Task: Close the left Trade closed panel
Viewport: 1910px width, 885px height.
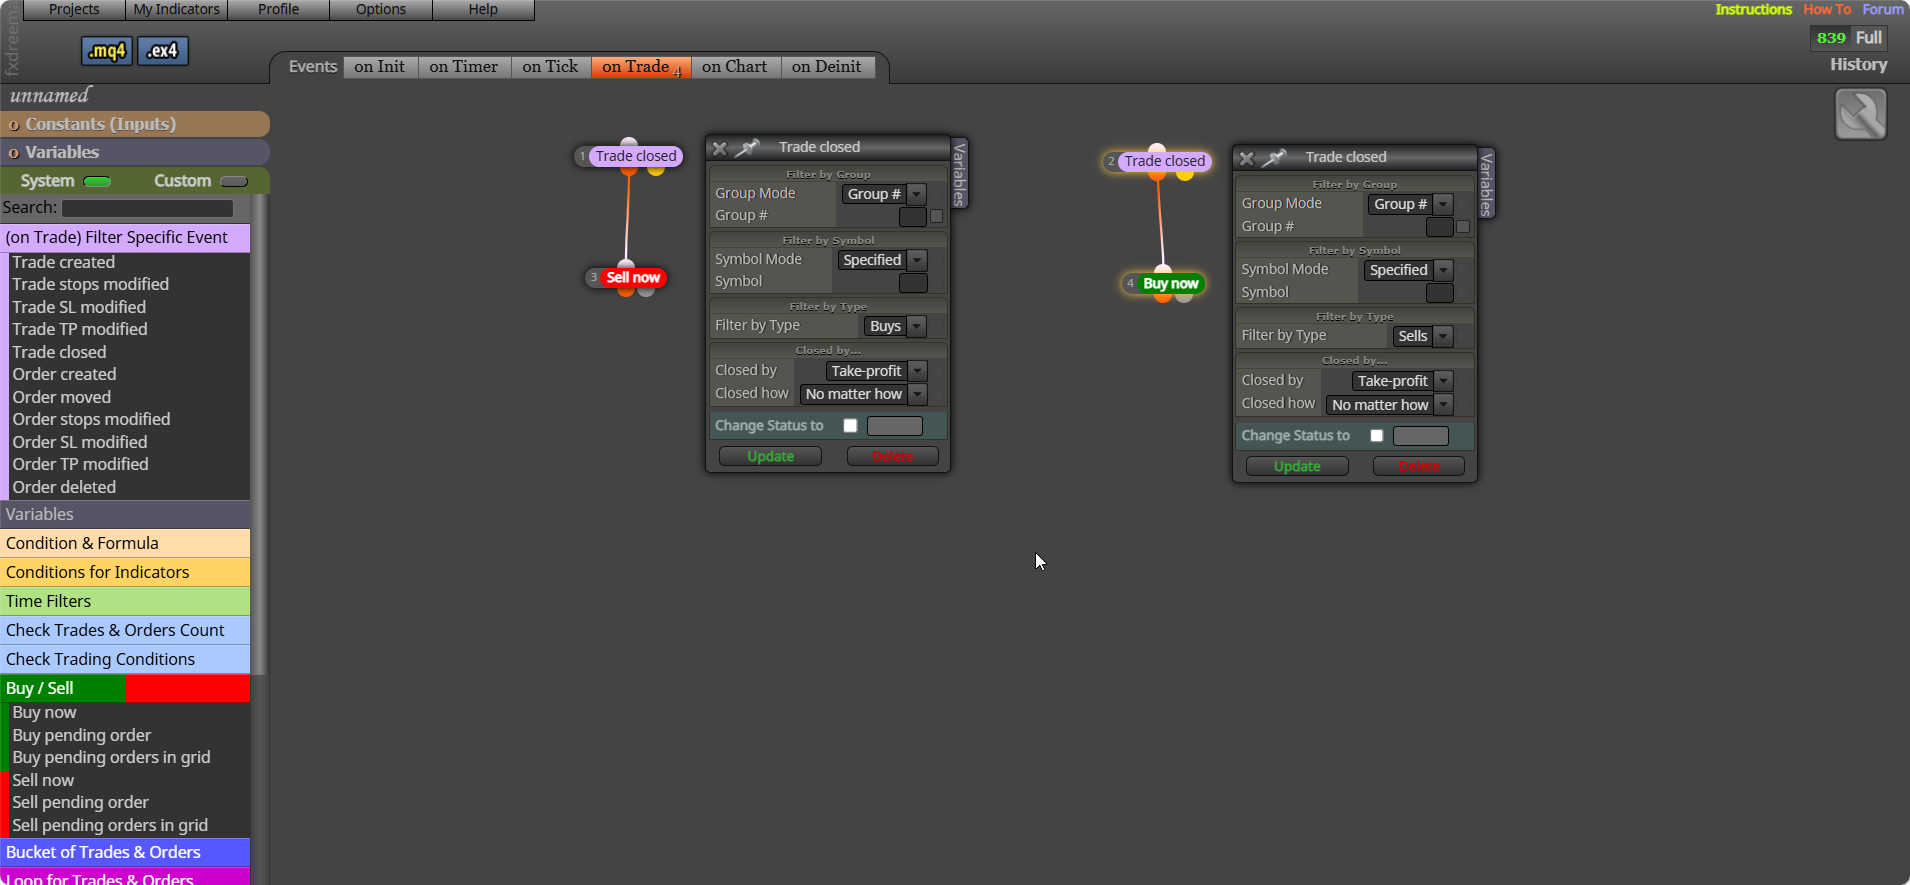Action: pyautogui.click(x=719, y=148)
